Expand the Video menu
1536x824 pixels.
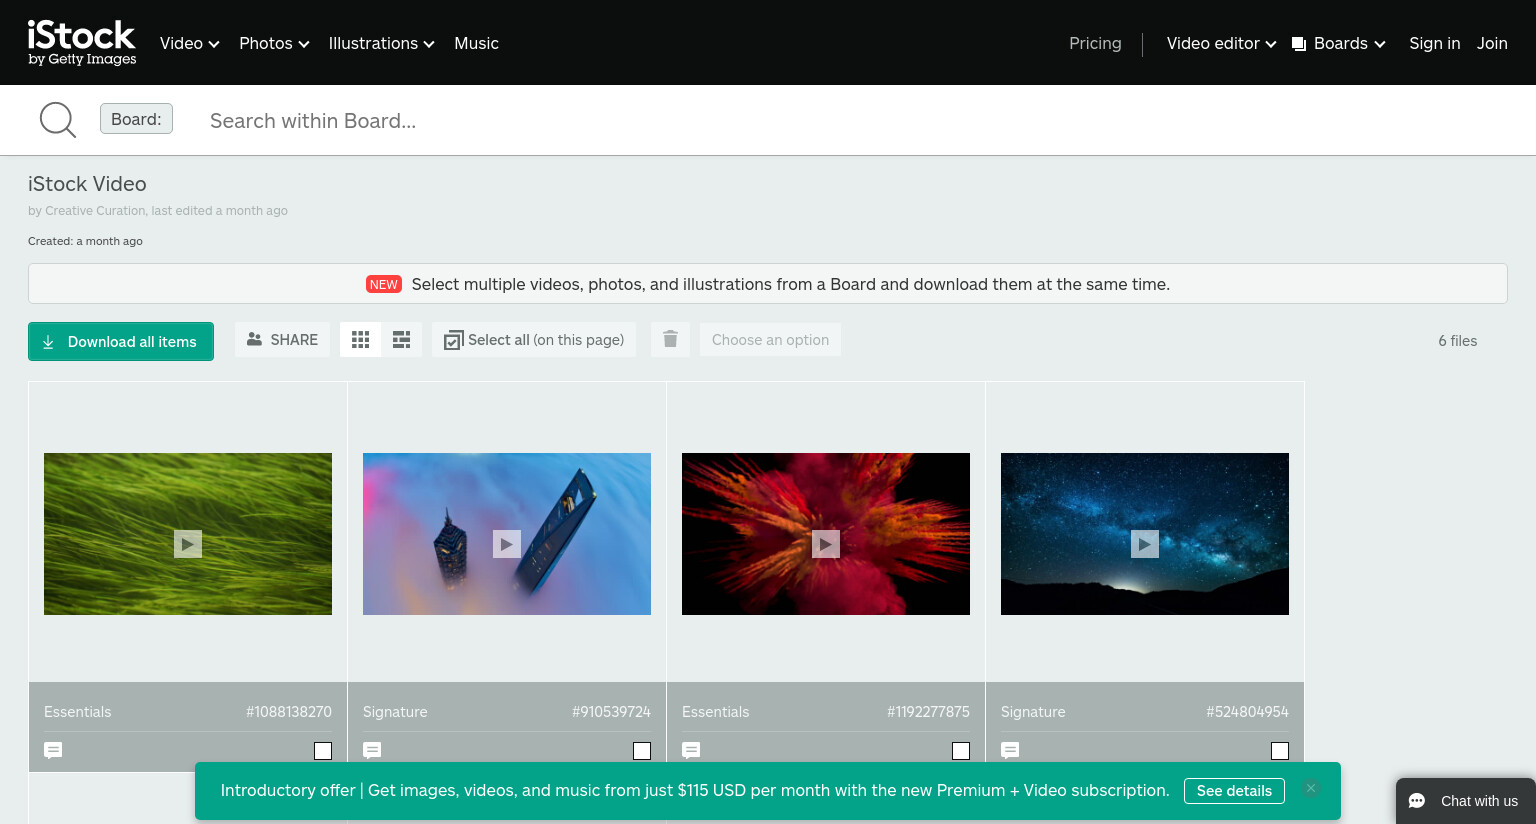[190, 43]
